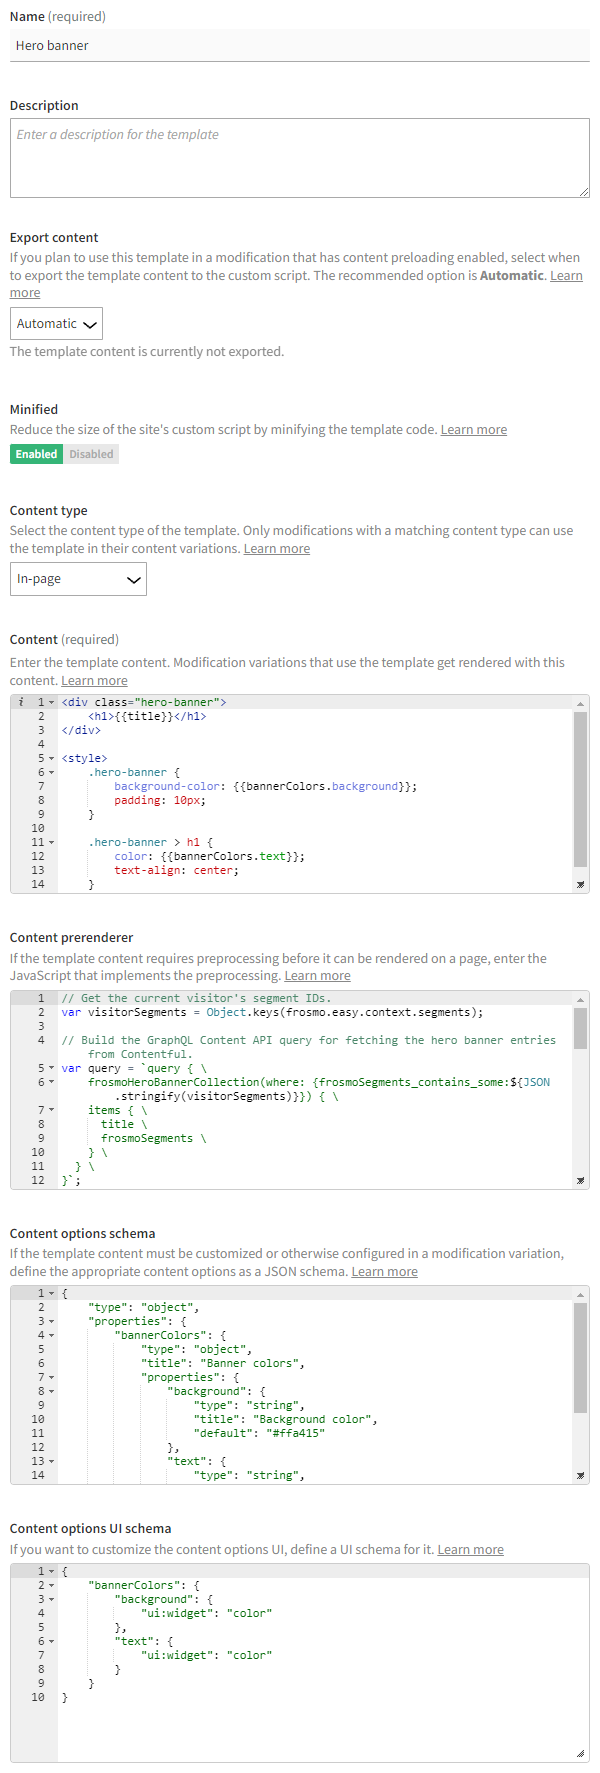Click the Description text area

pyautogui.click(x=299, y=158)
